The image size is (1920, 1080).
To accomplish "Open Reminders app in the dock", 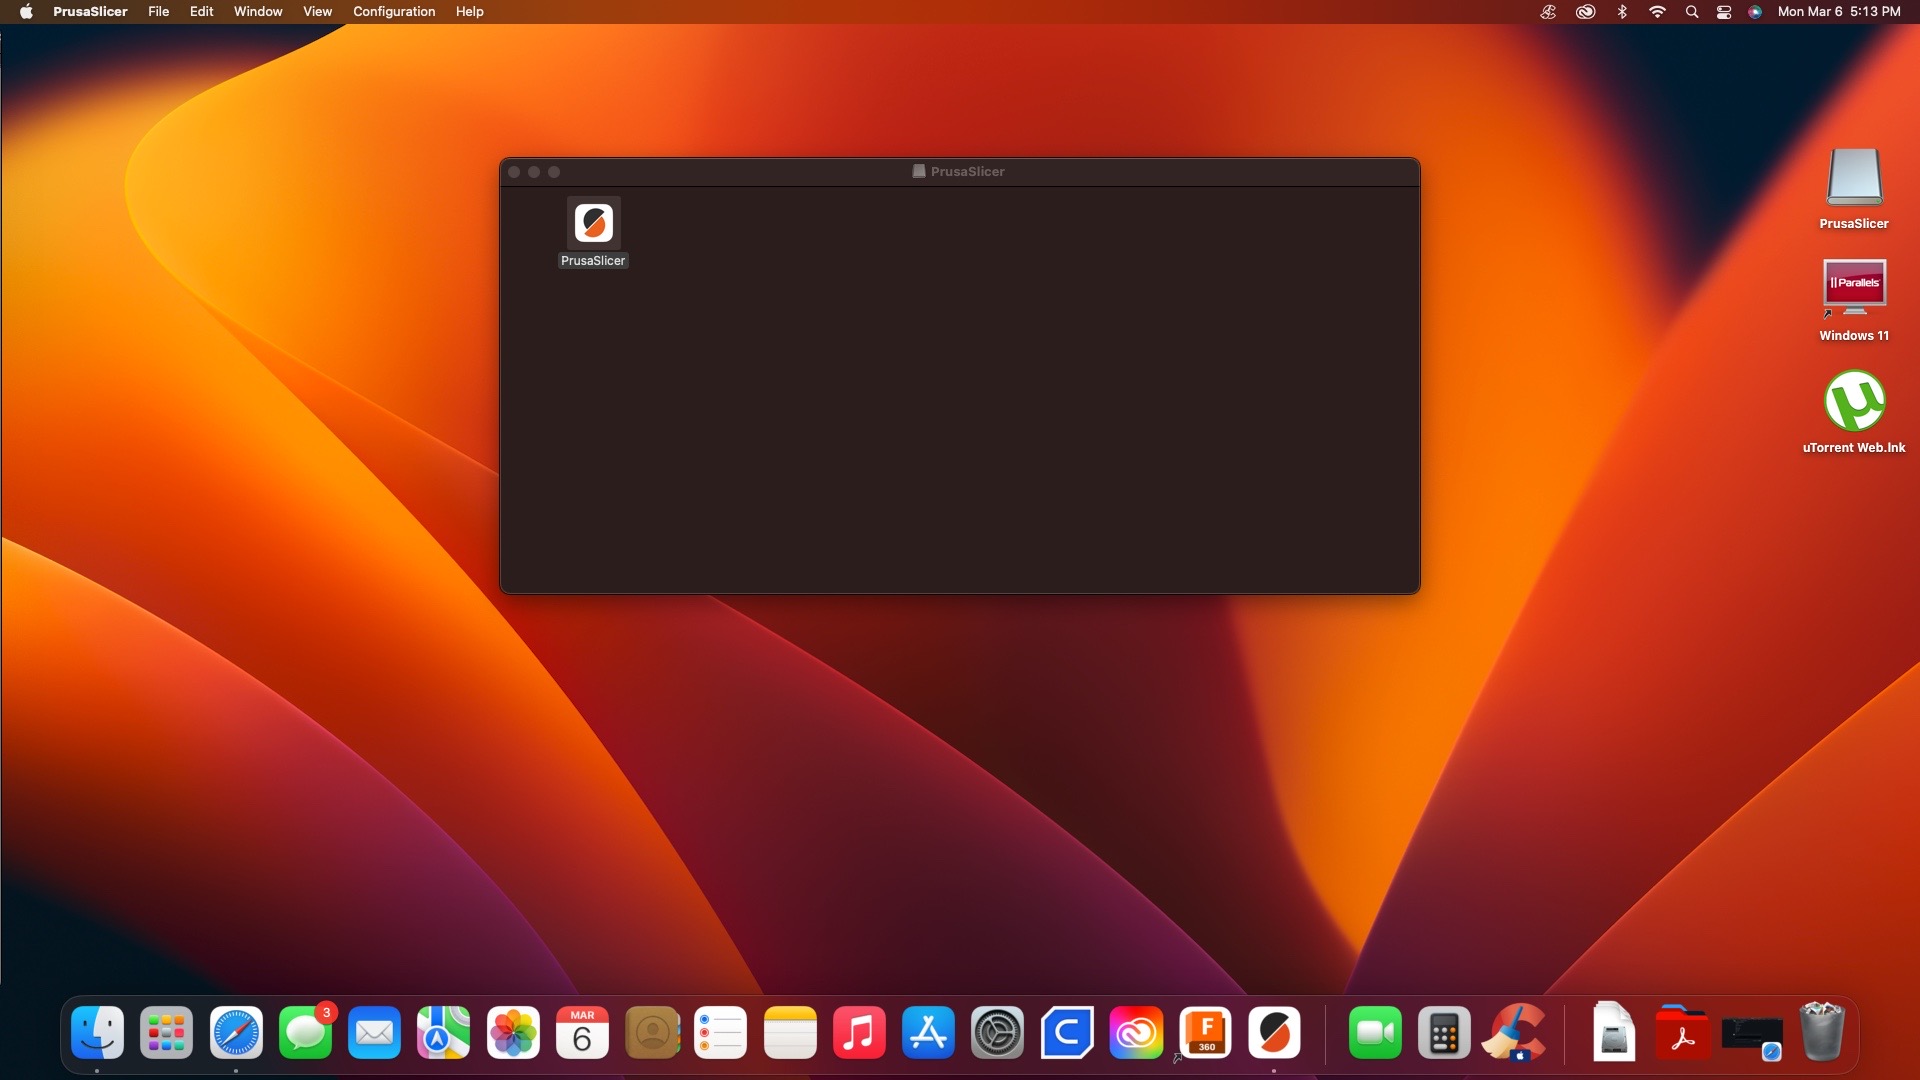I will [720, 1033].
